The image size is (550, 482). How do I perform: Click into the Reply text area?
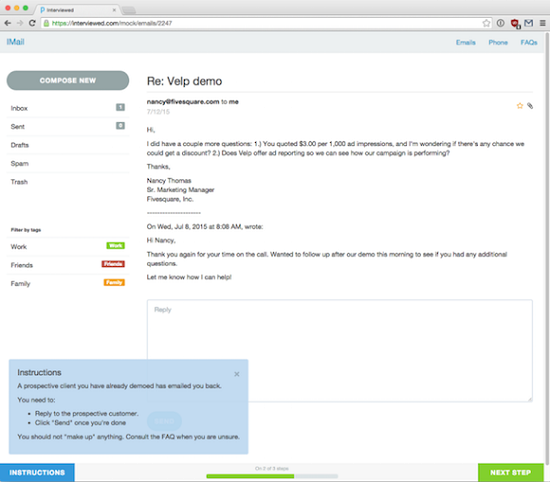click(x=340, y=350)
